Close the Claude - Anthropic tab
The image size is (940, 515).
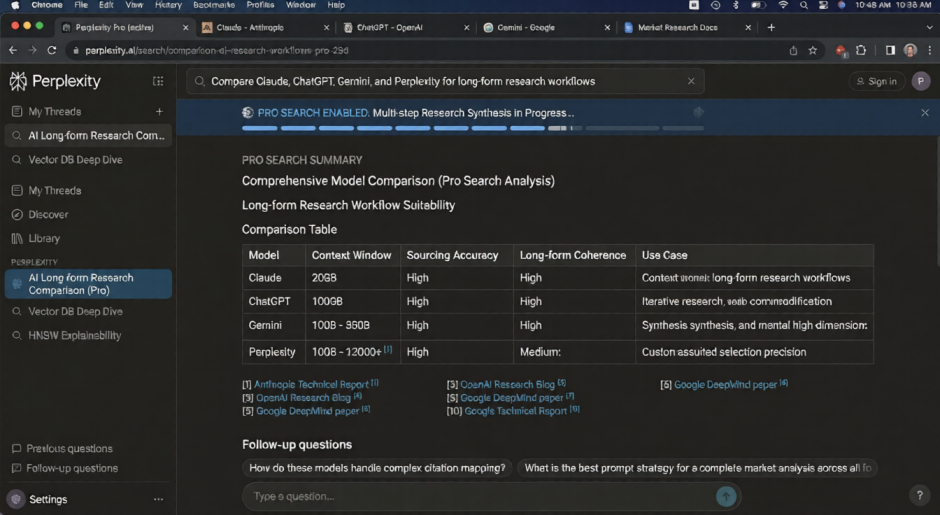coord(326,28)
